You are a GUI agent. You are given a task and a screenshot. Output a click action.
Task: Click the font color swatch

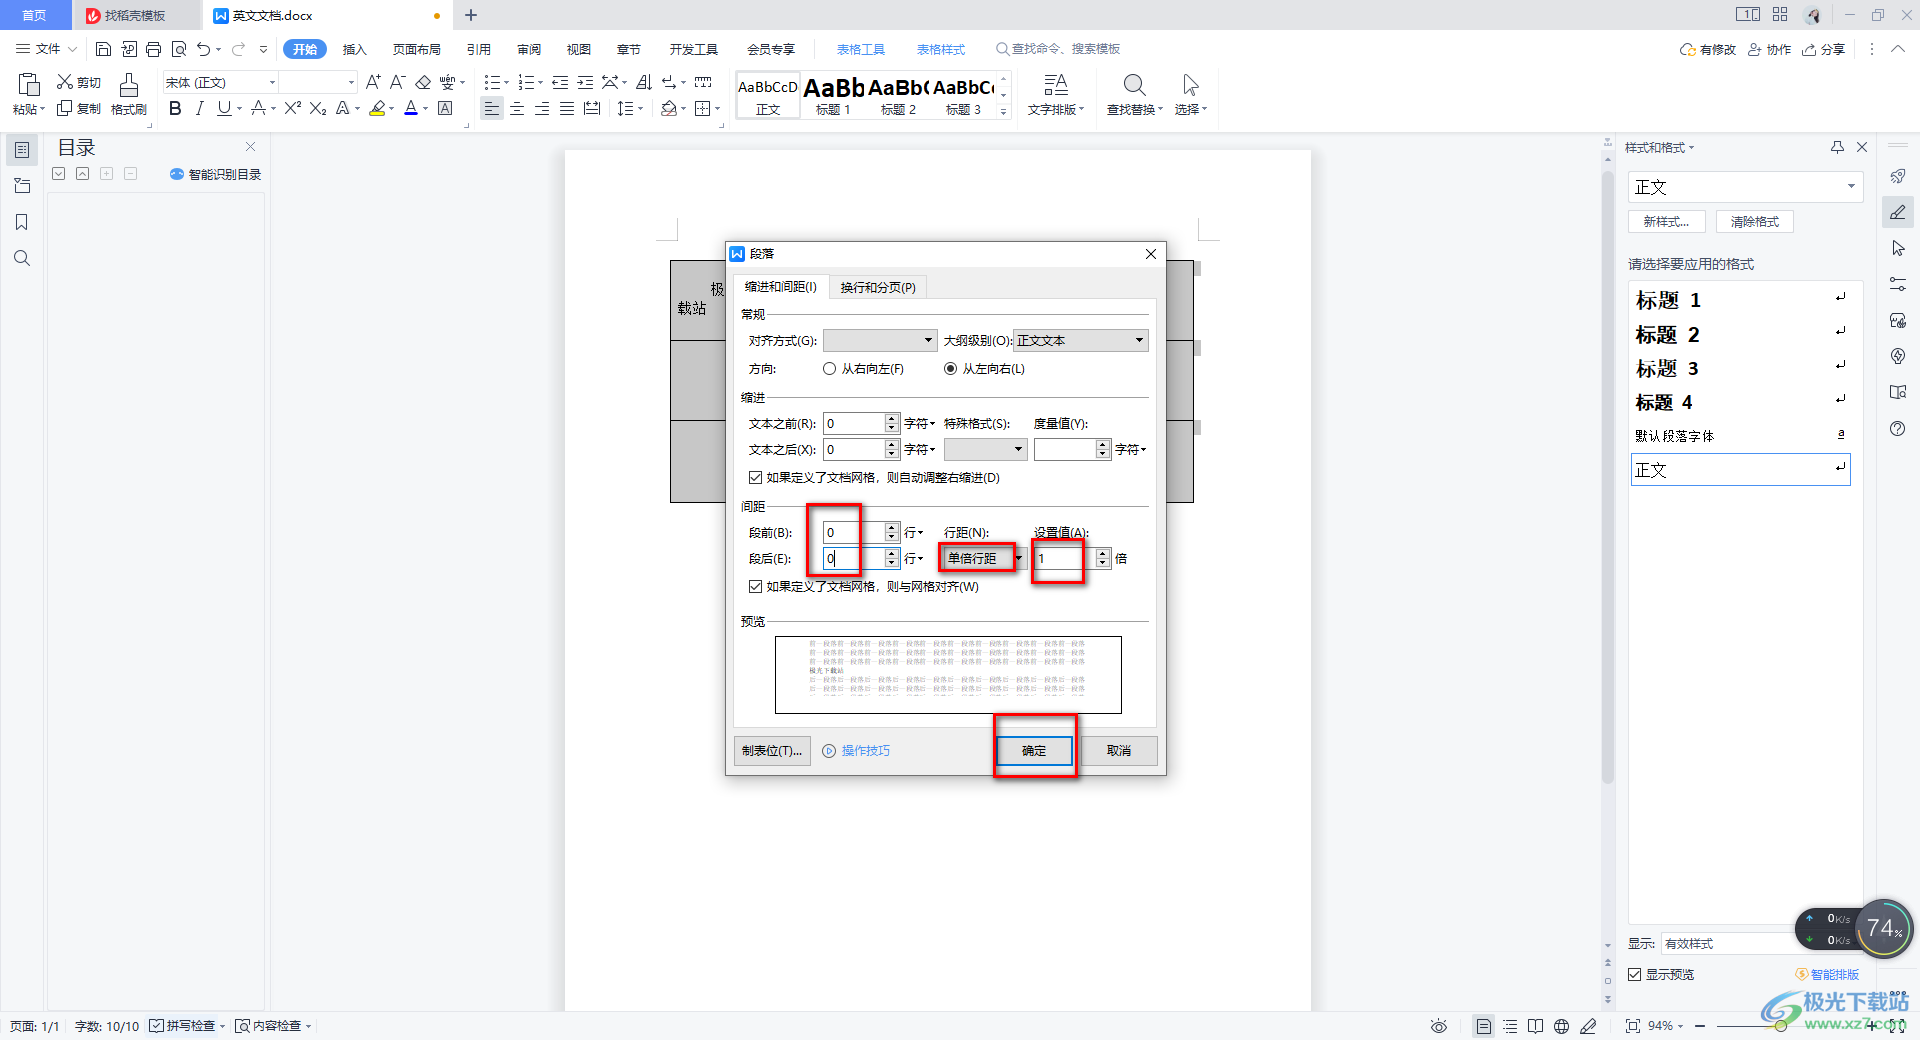coord(410,109)
